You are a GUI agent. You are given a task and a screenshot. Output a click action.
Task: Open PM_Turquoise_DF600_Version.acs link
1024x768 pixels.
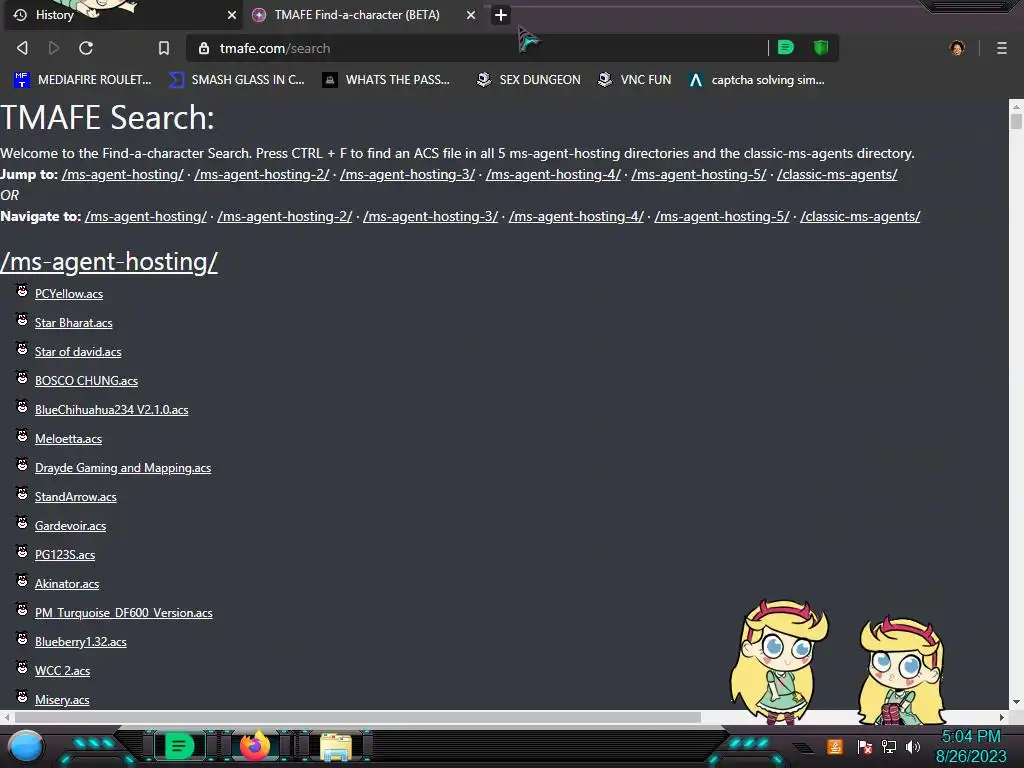point(123,613)
